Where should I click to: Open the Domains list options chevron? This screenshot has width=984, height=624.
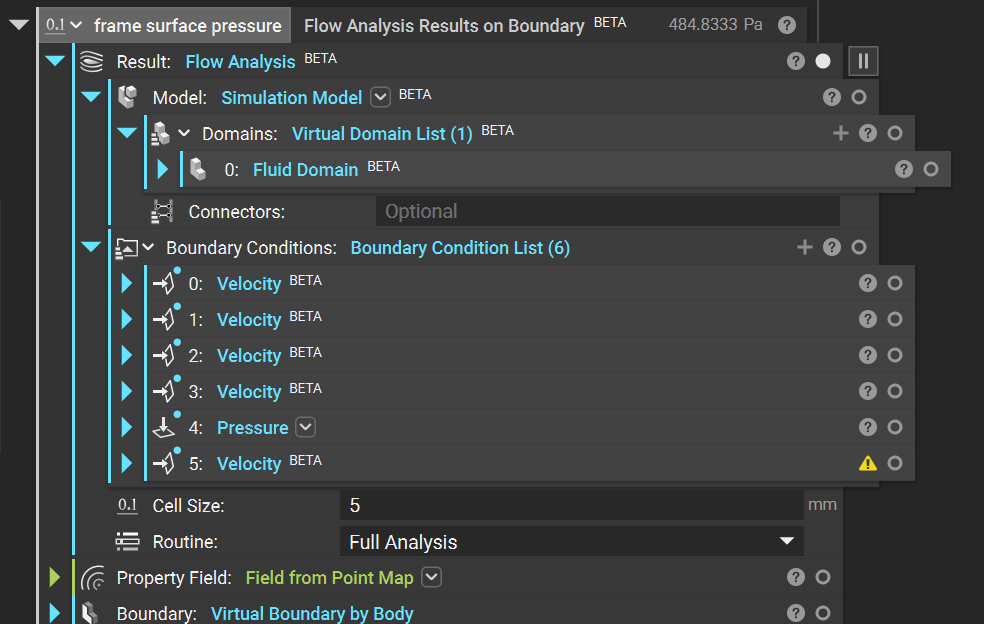[184, 133]
